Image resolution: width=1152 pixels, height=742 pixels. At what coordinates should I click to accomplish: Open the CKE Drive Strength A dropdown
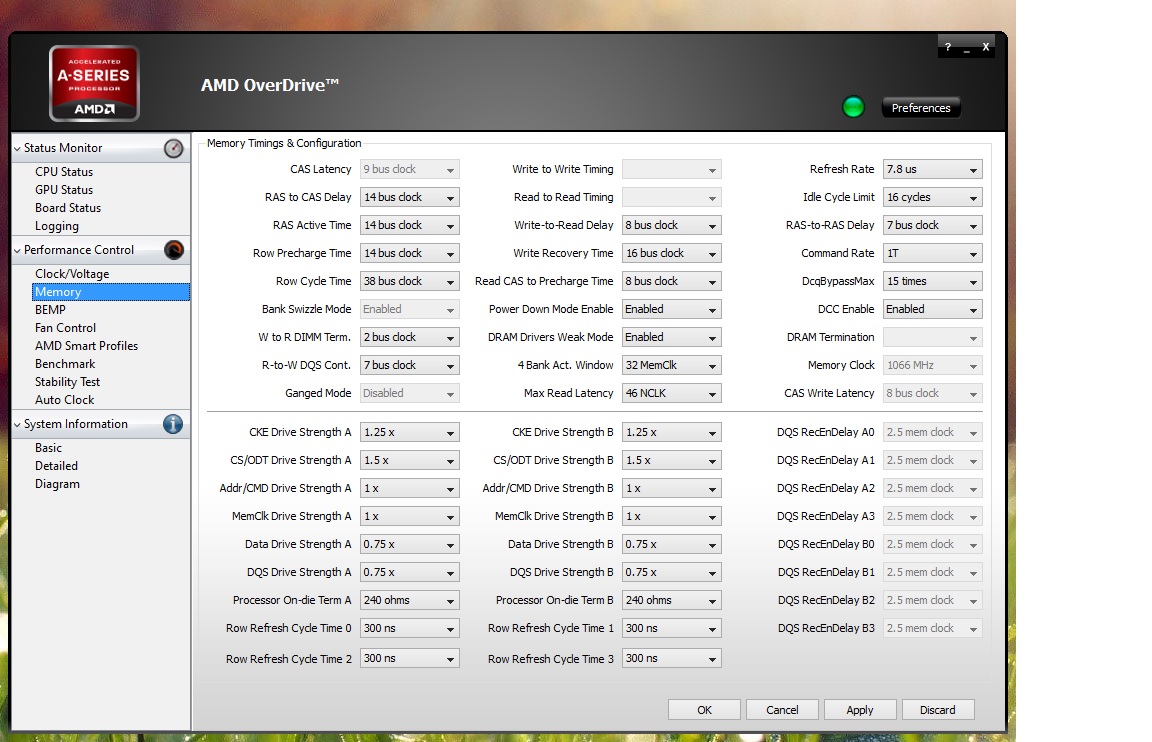(x=409, y=432)
